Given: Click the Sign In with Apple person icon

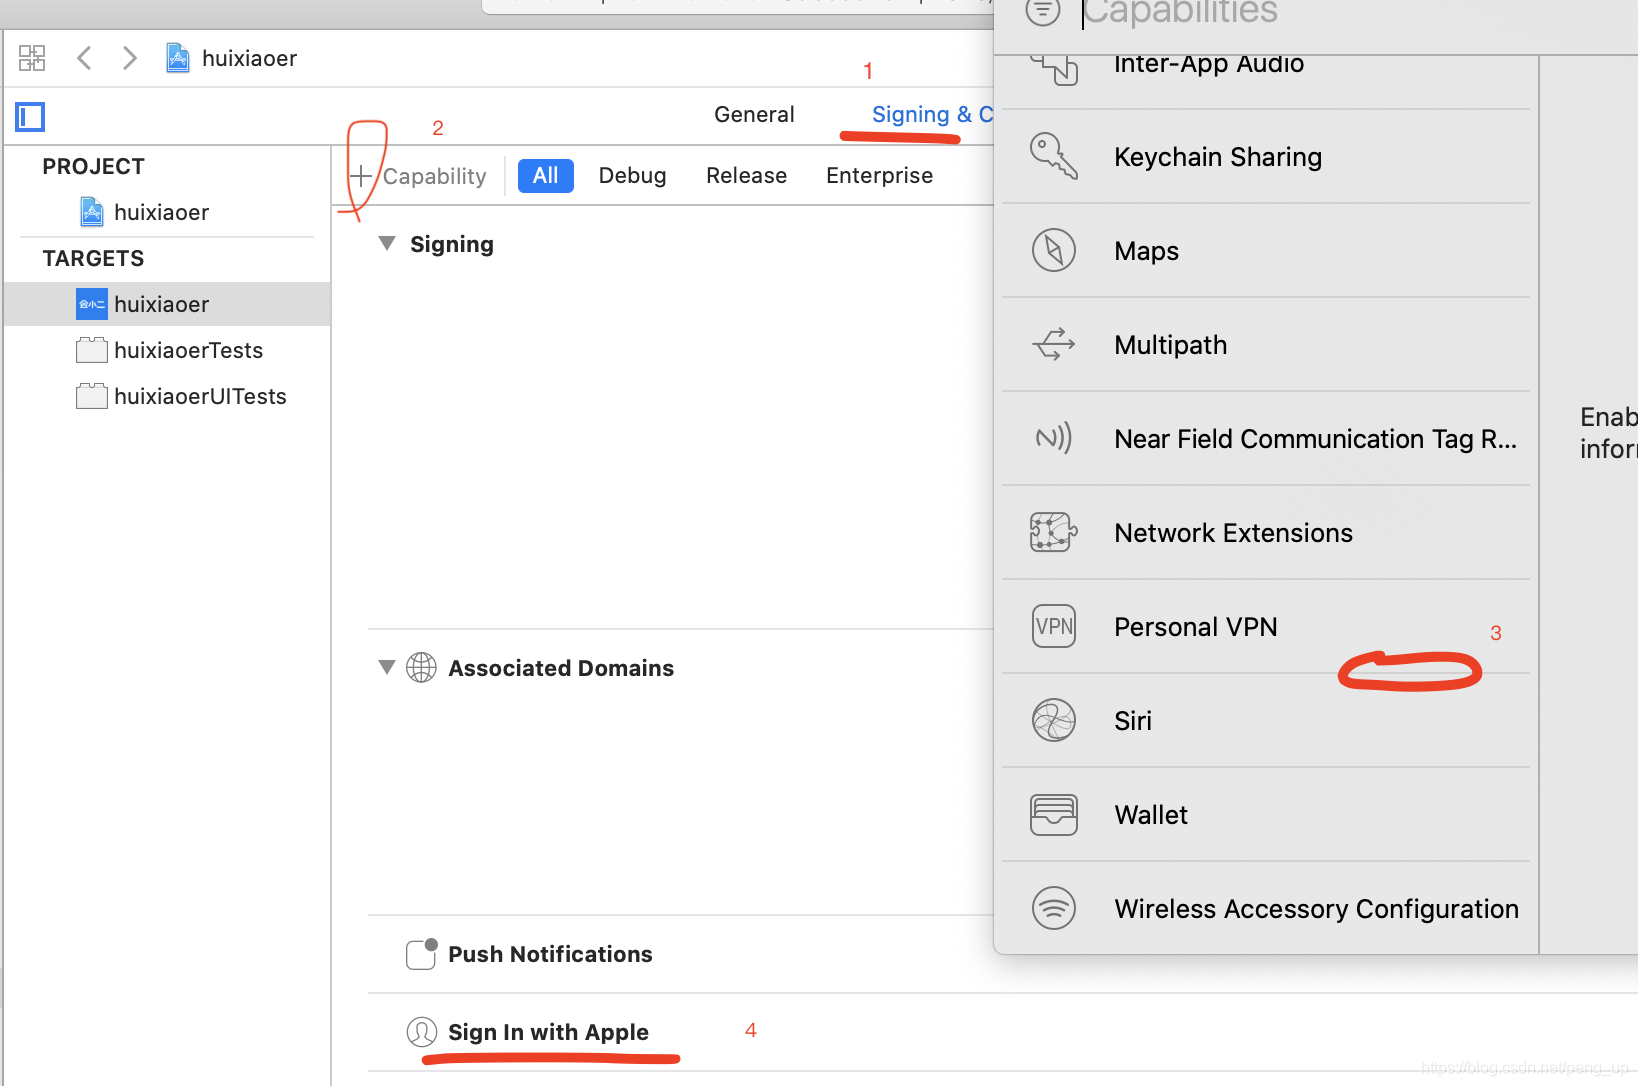Looking at the screenshot, I should click(x=422, y=1031).
